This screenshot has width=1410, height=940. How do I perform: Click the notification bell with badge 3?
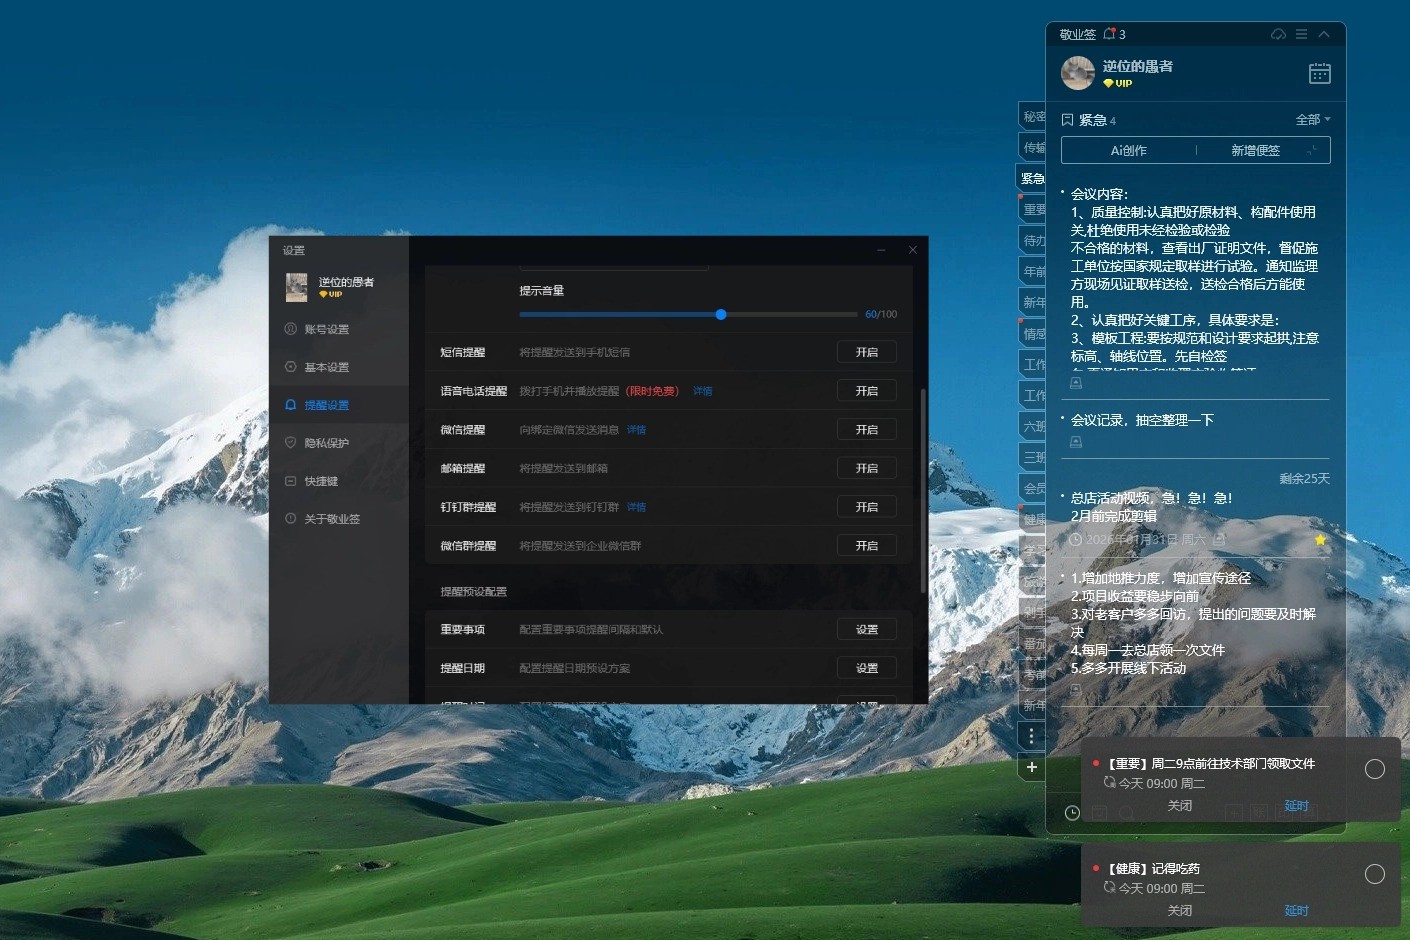1109,34
